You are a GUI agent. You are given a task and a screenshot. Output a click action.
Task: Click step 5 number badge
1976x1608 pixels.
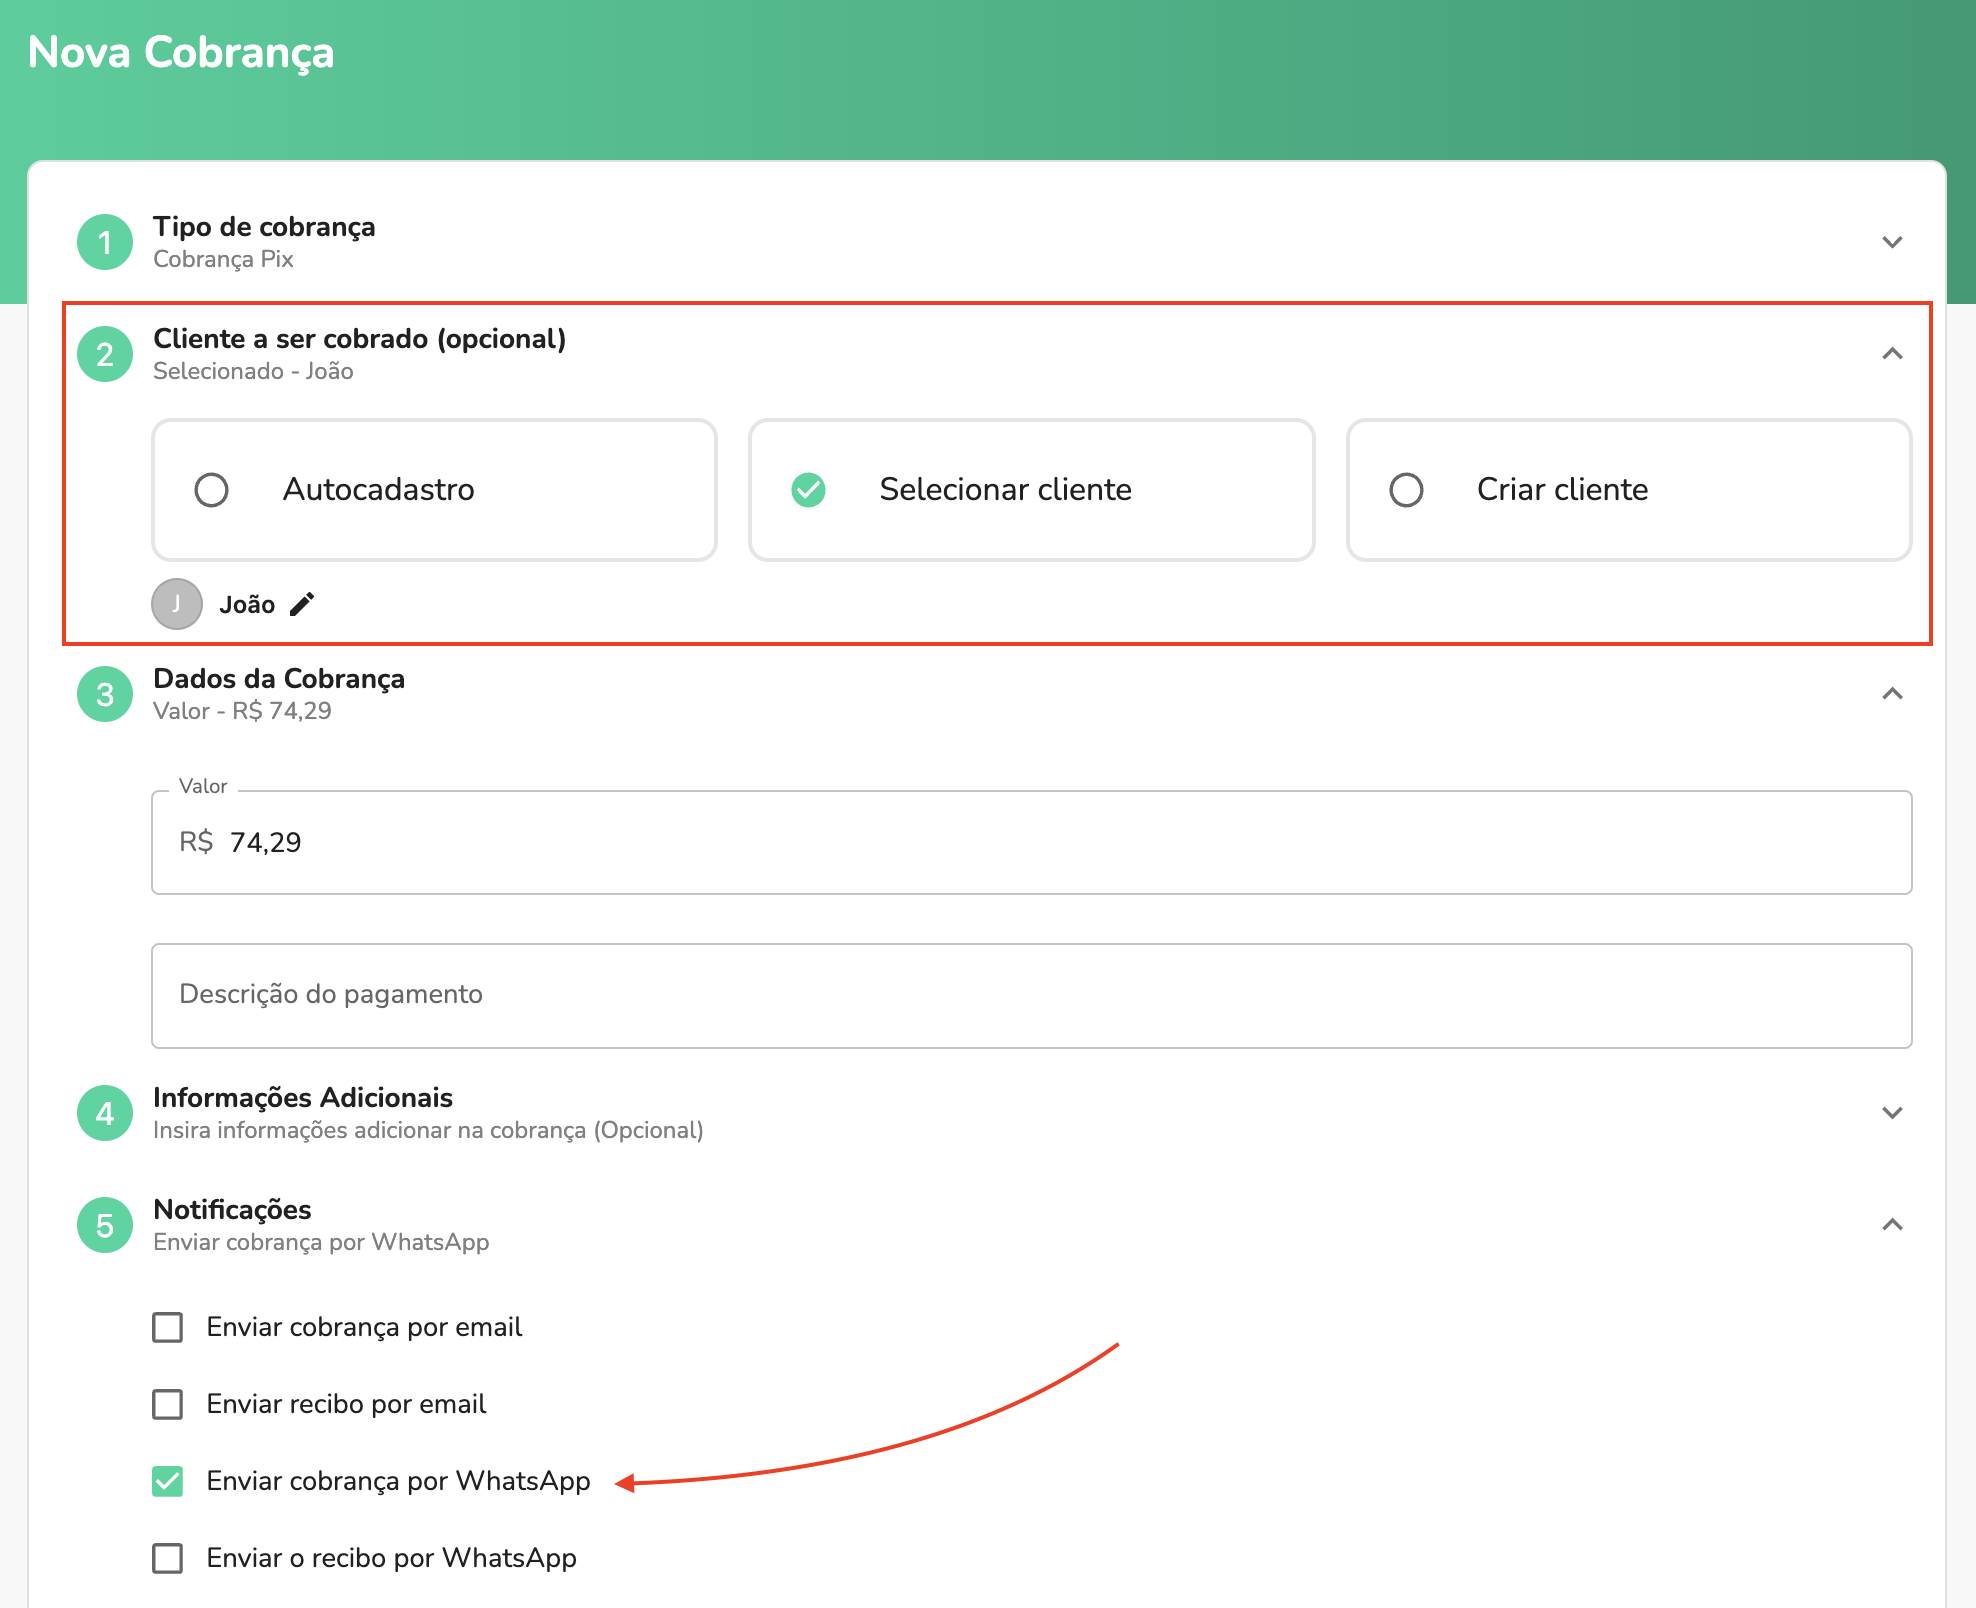(x=105, y=1225)
